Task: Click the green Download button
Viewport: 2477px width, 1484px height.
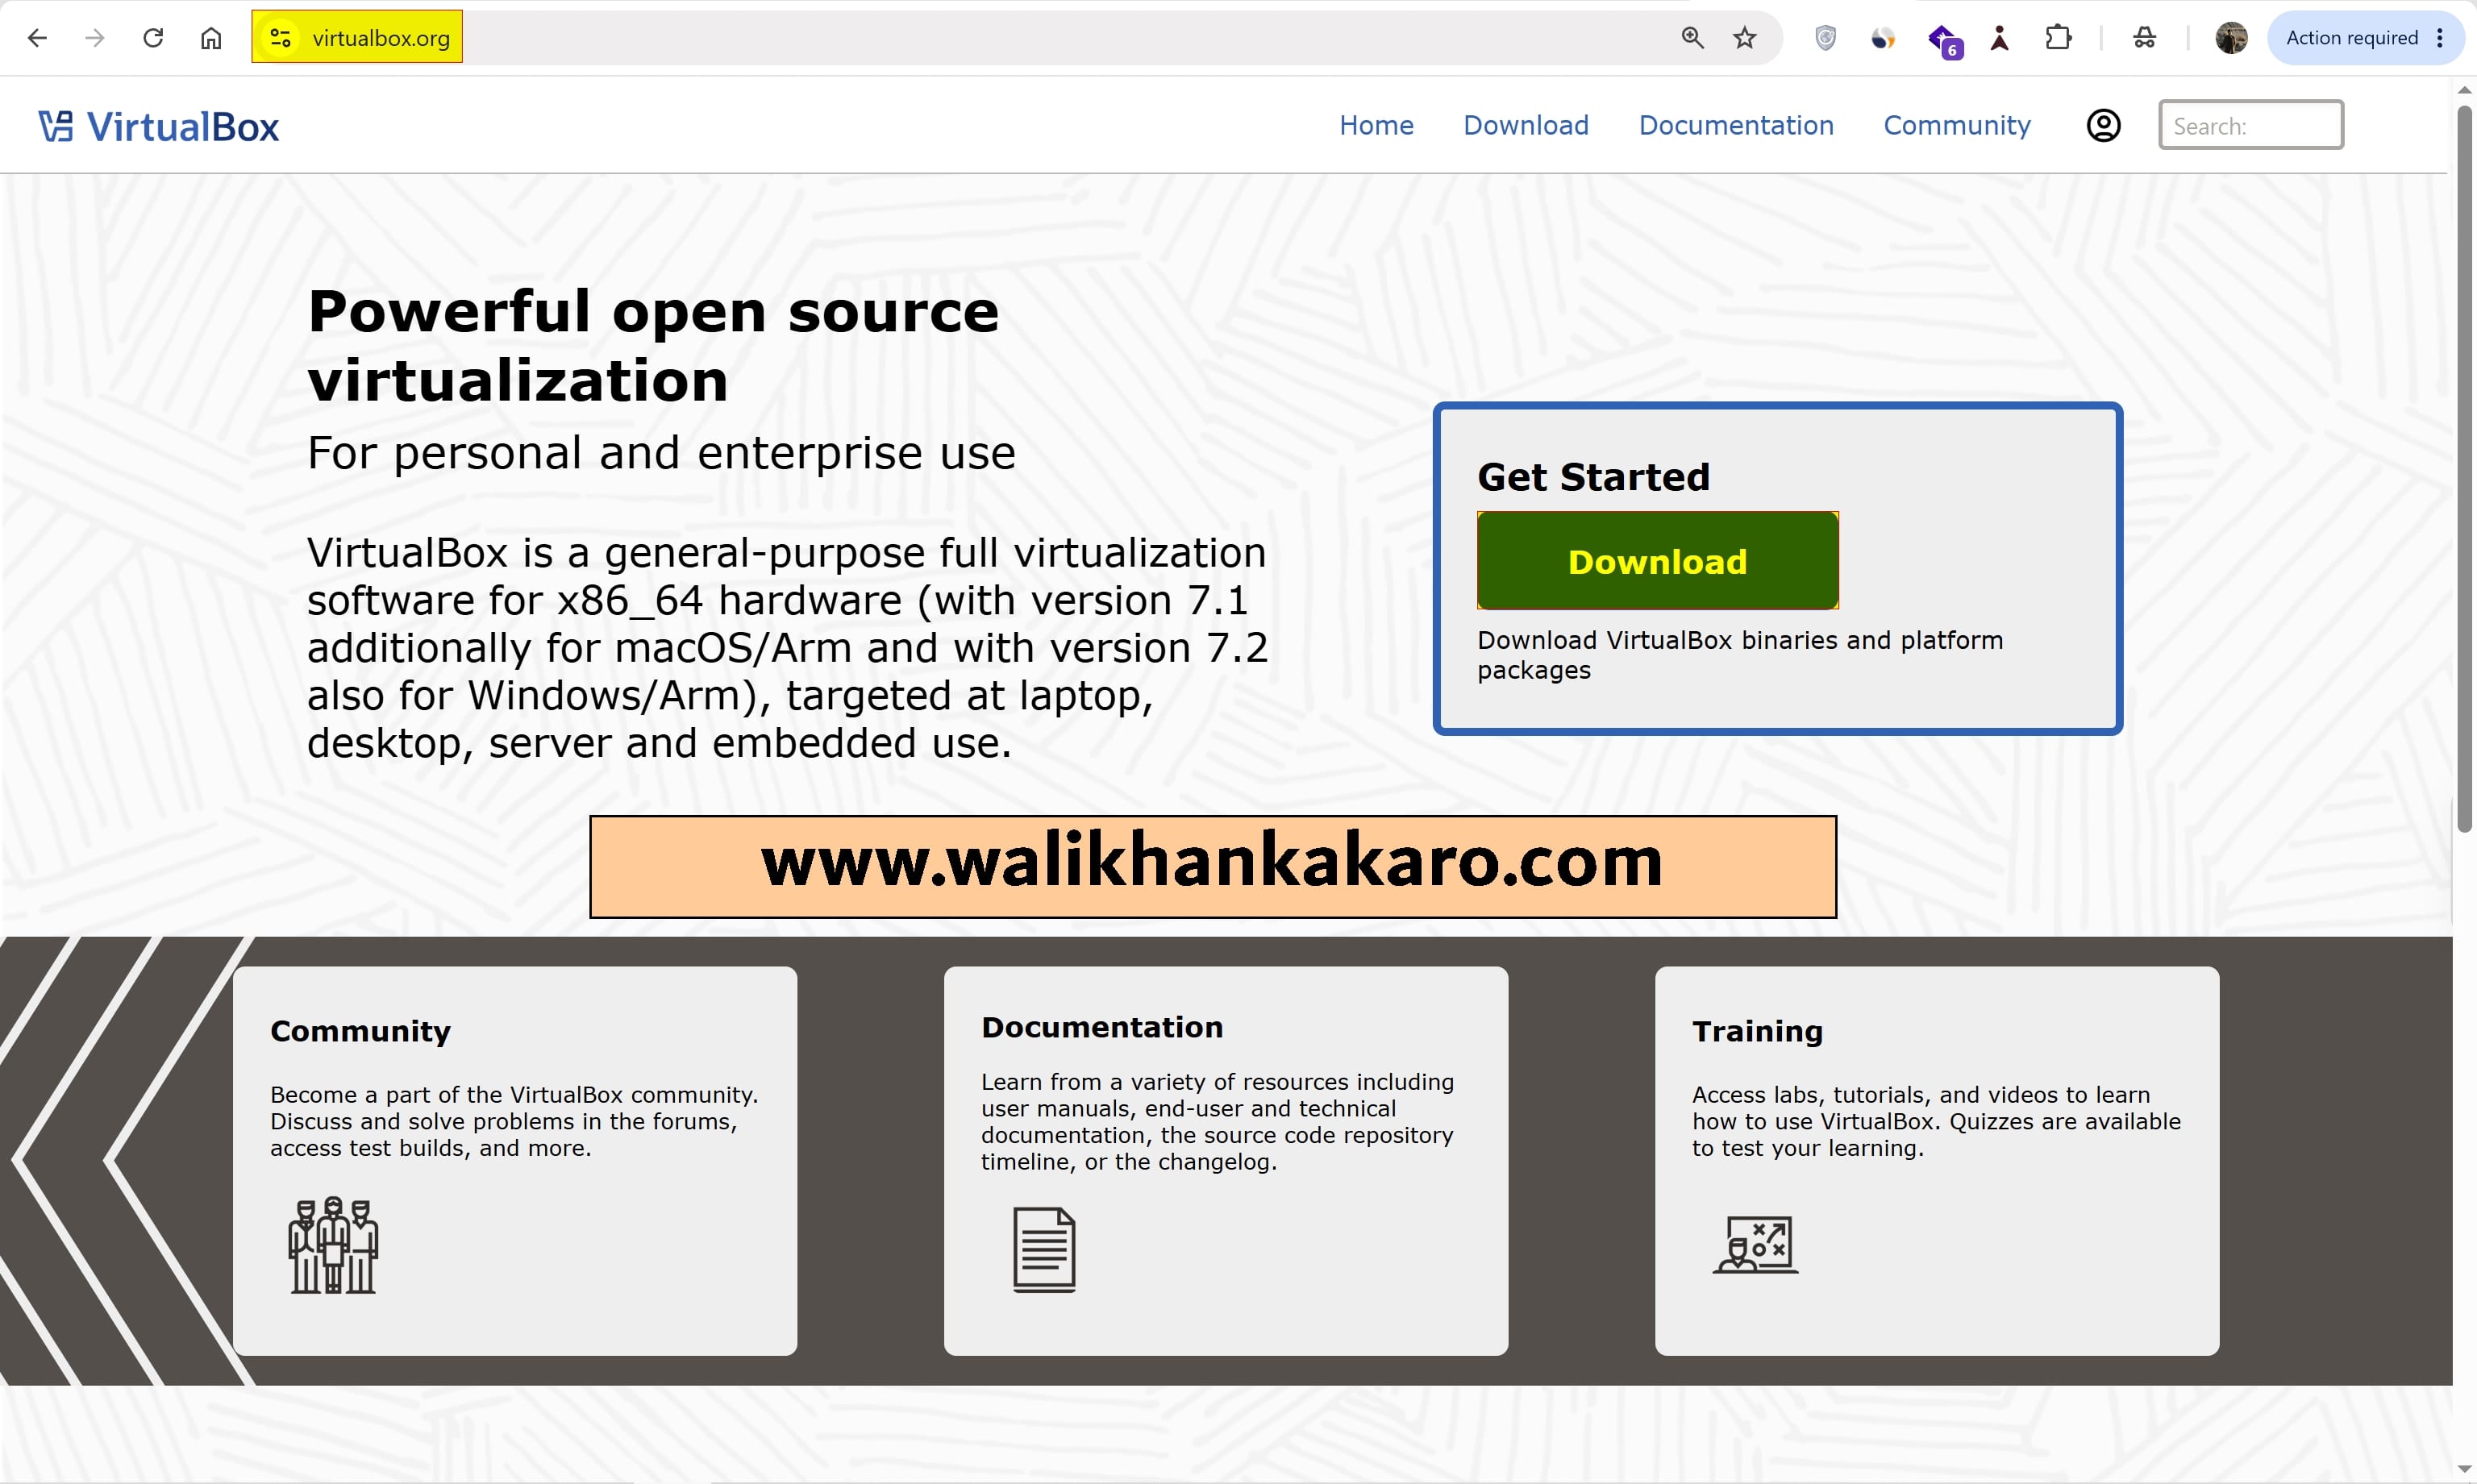Action: [1657, 561]
